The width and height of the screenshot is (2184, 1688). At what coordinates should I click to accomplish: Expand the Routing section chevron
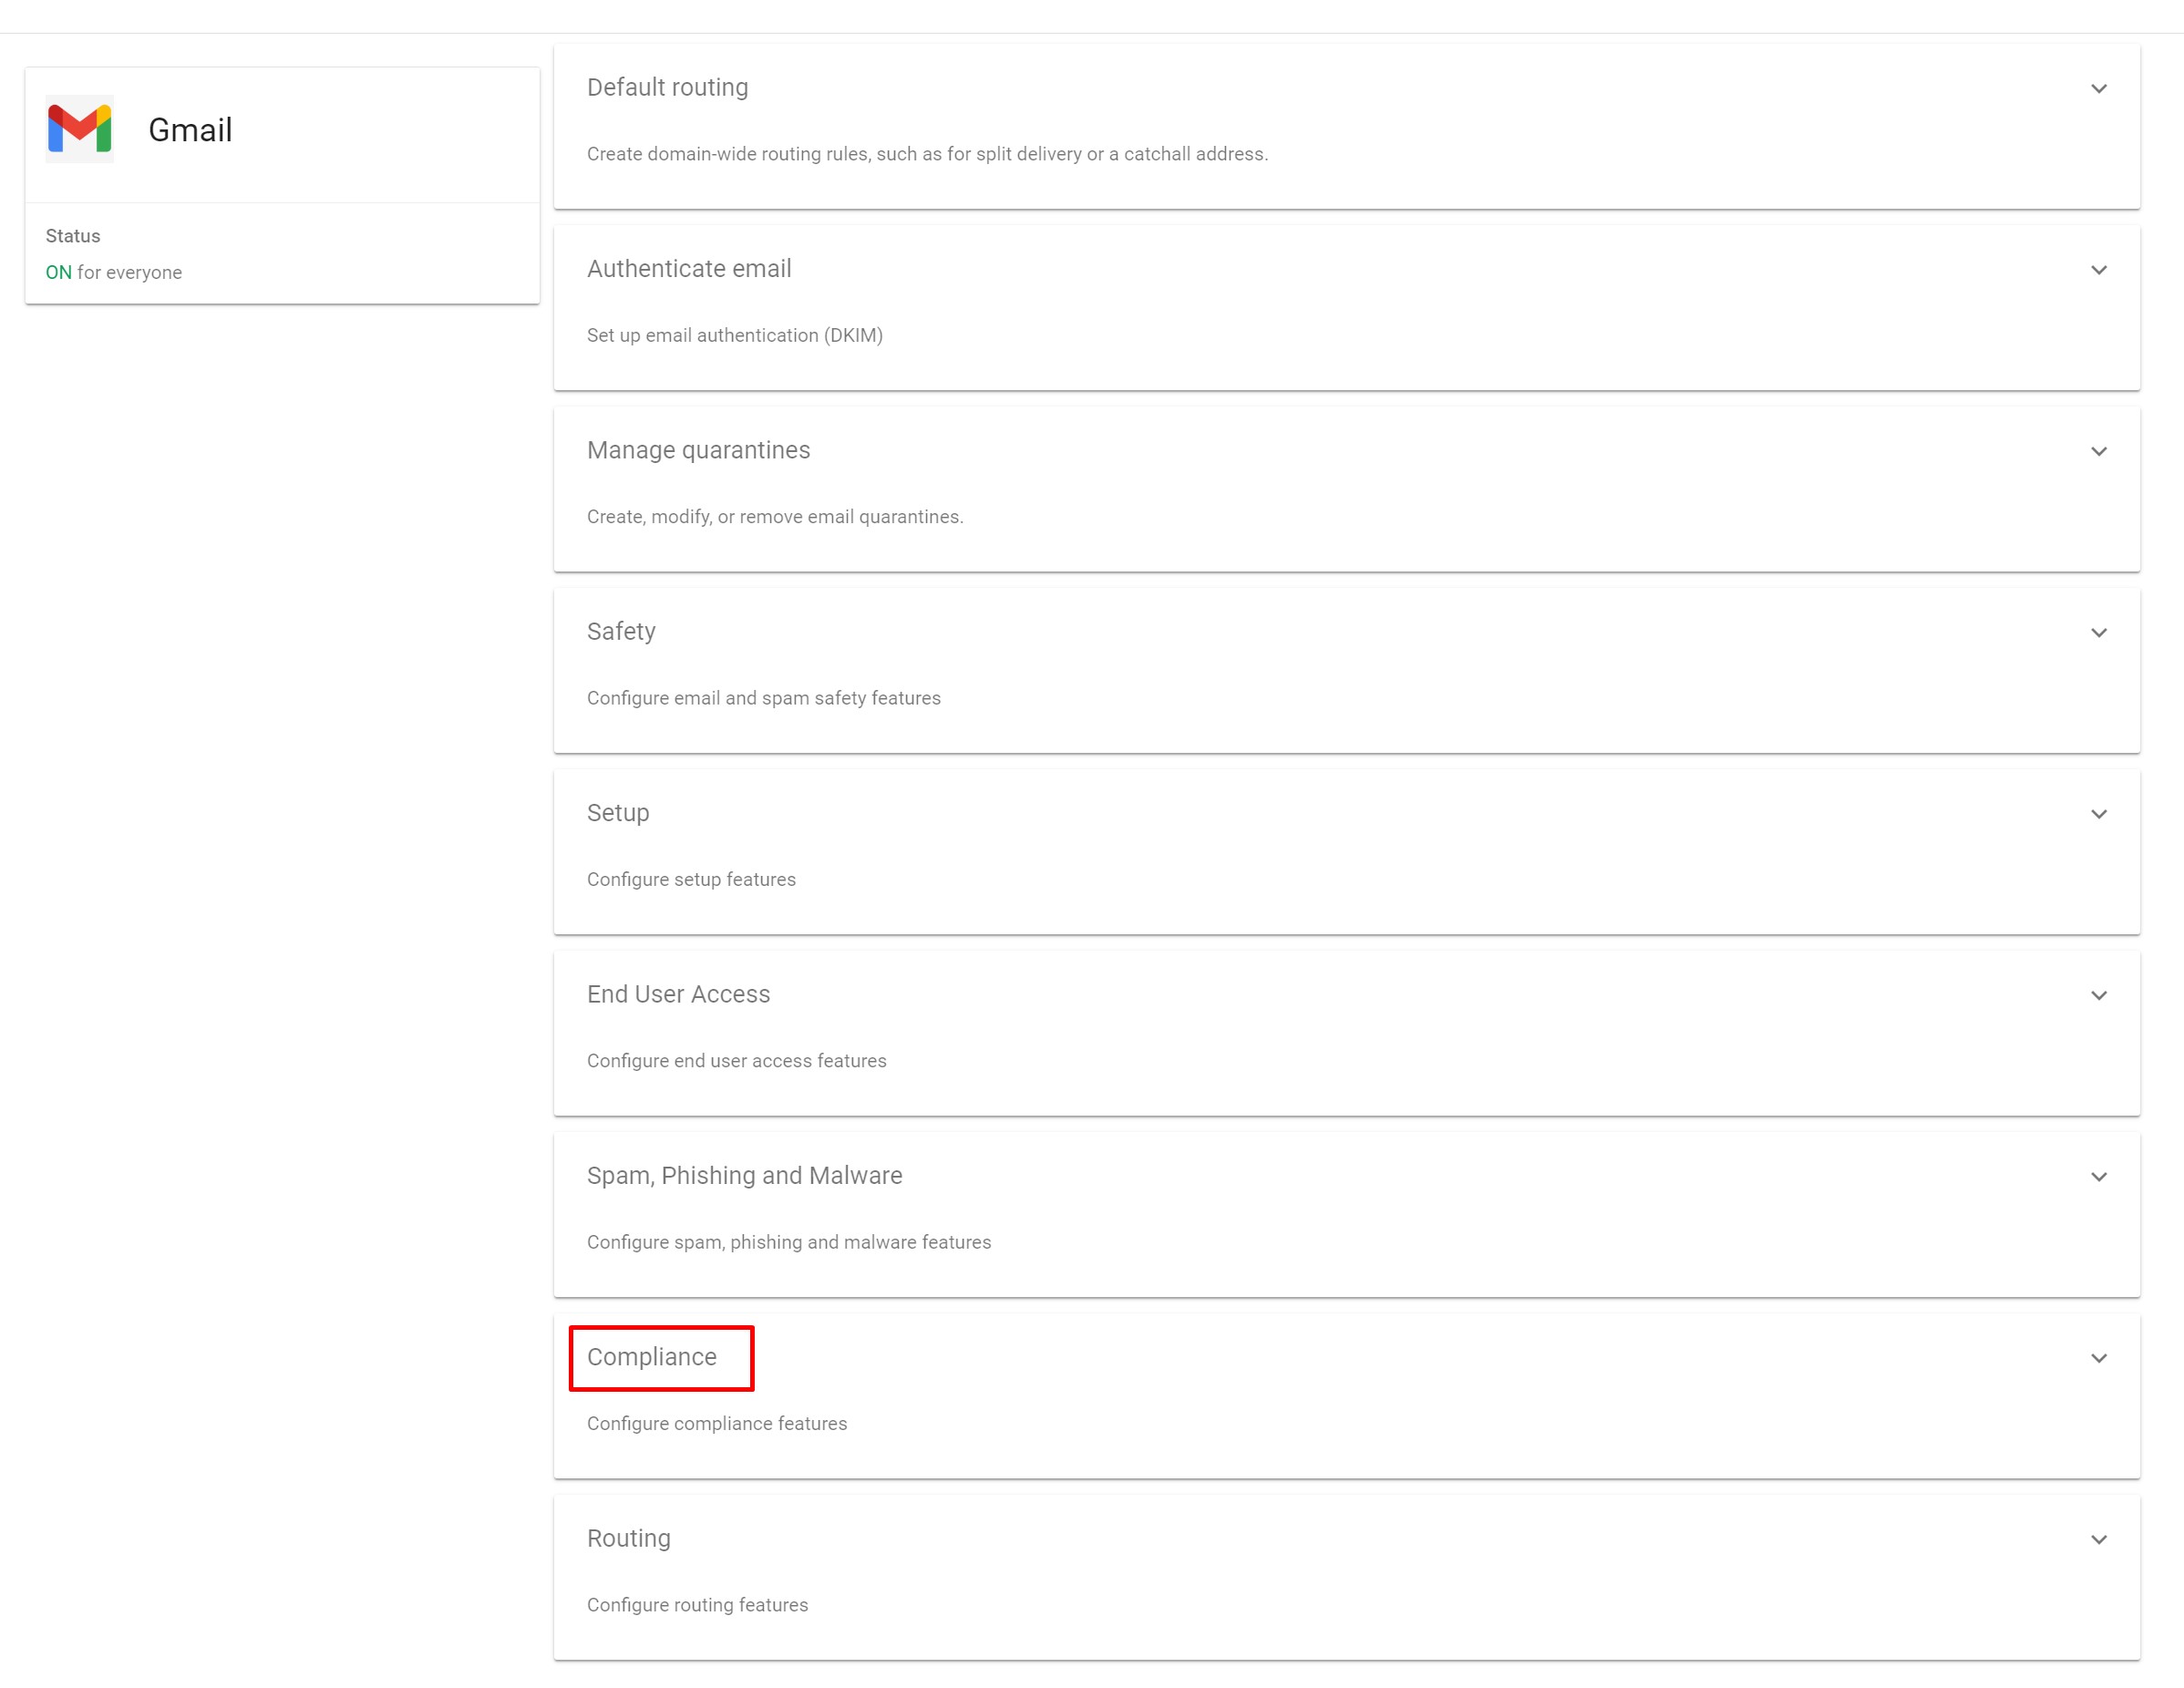(x=2098, y=1540)
